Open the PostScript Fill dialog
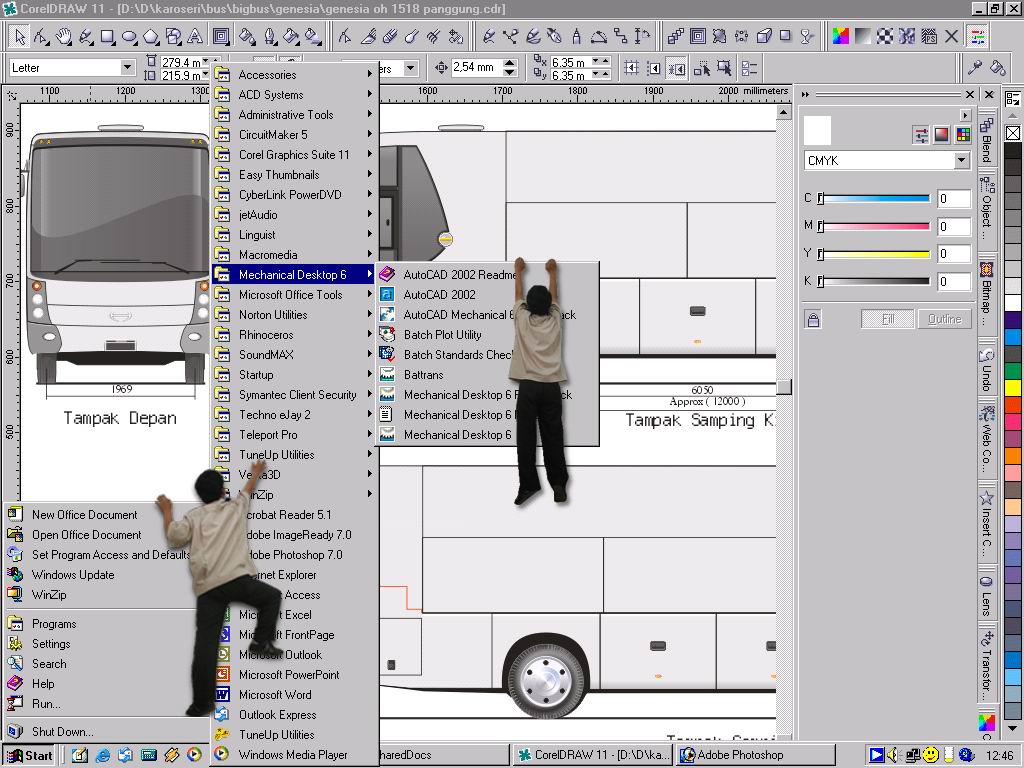 [x=929, y=37]
